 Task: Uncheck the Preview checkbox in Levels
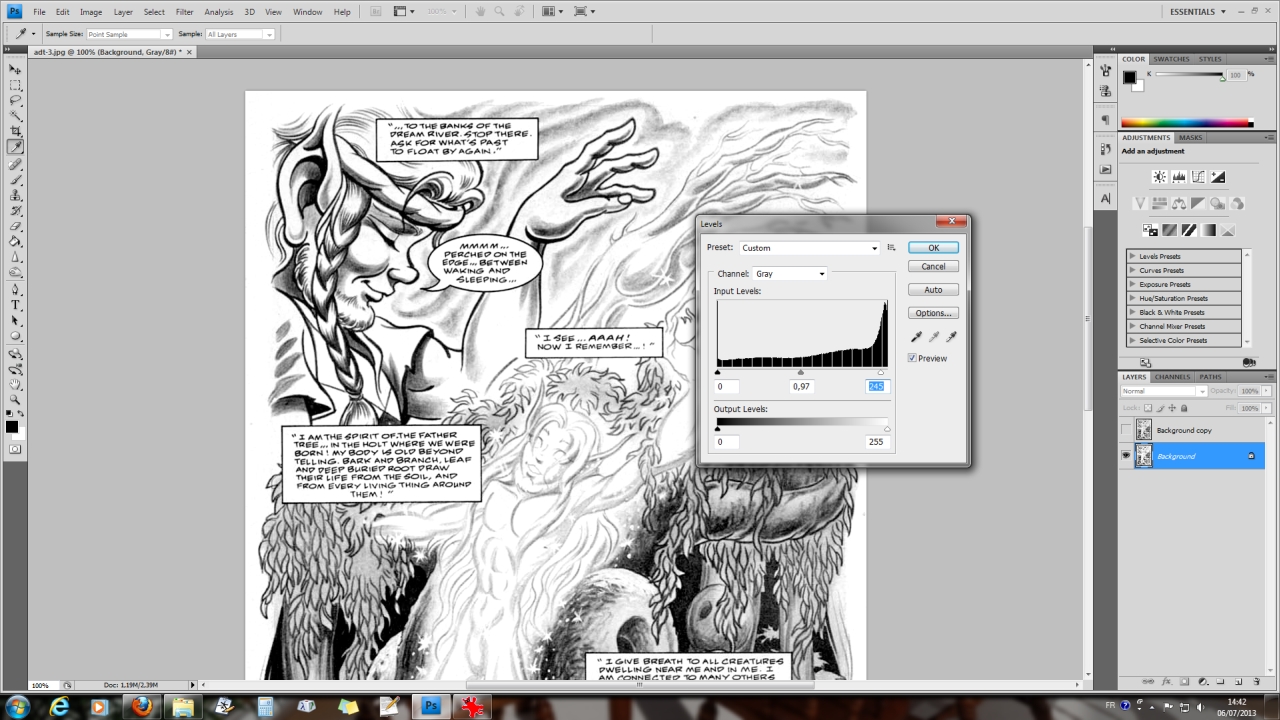[x=913, y=358]
